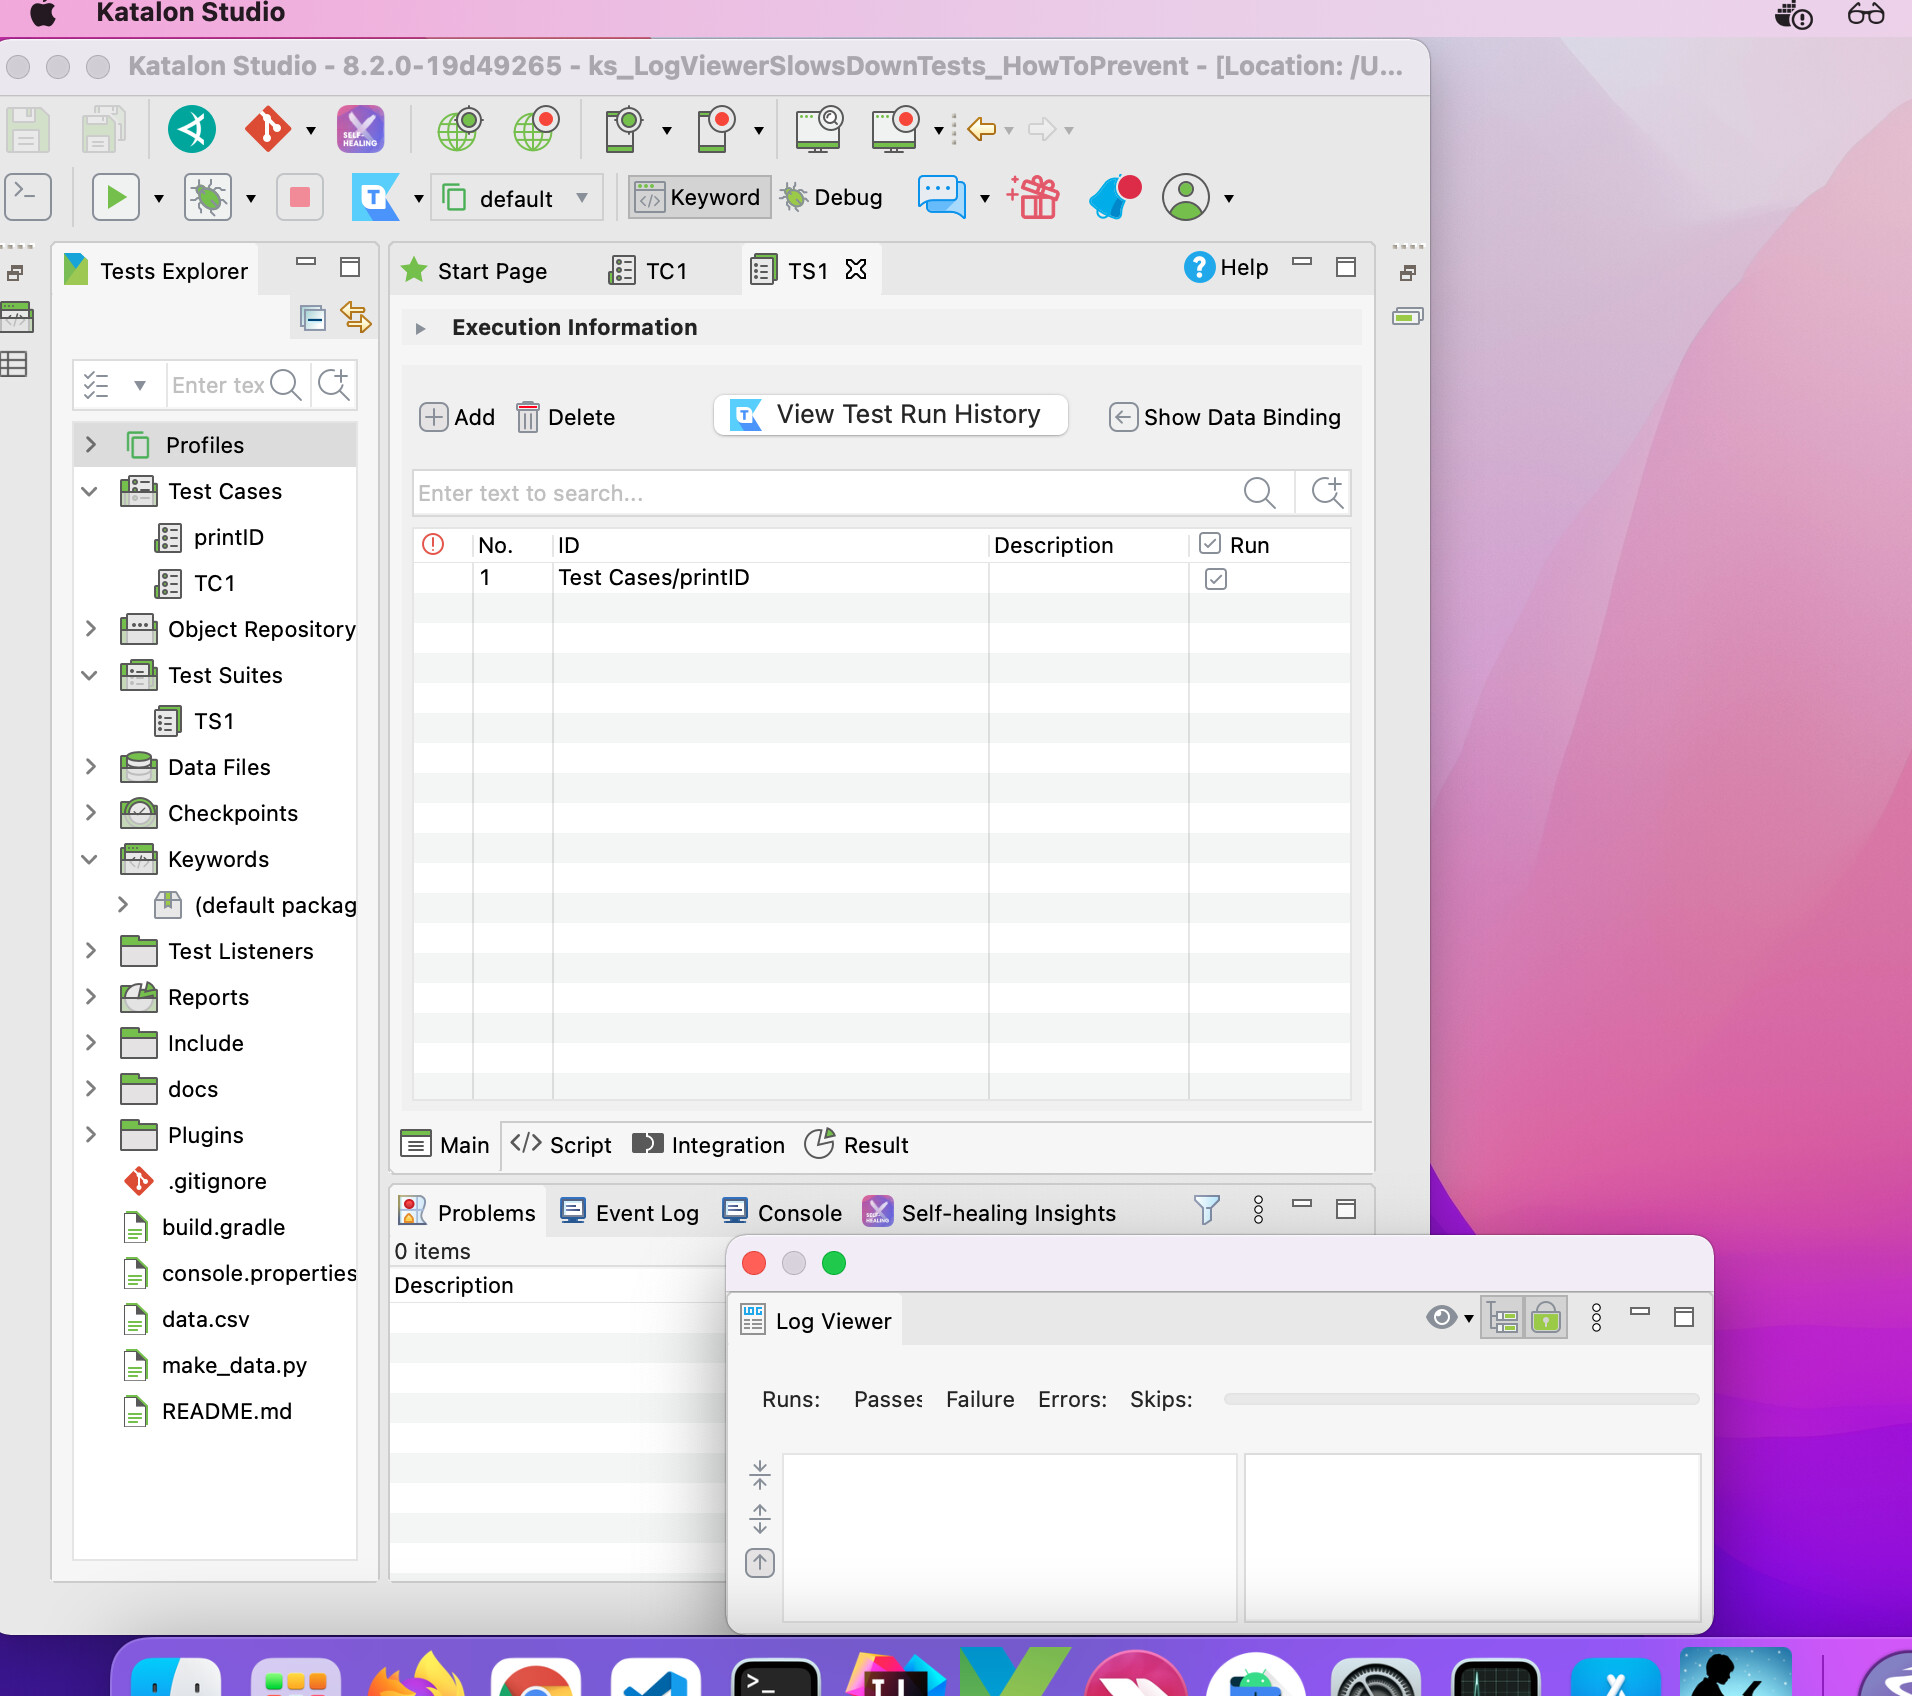Click the previous failure up-arrow icon in Log Viewer

point(760,1562)
